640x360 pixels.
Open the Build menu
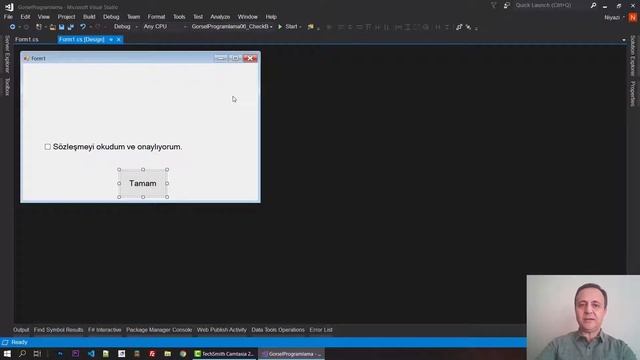pos(89,17)
